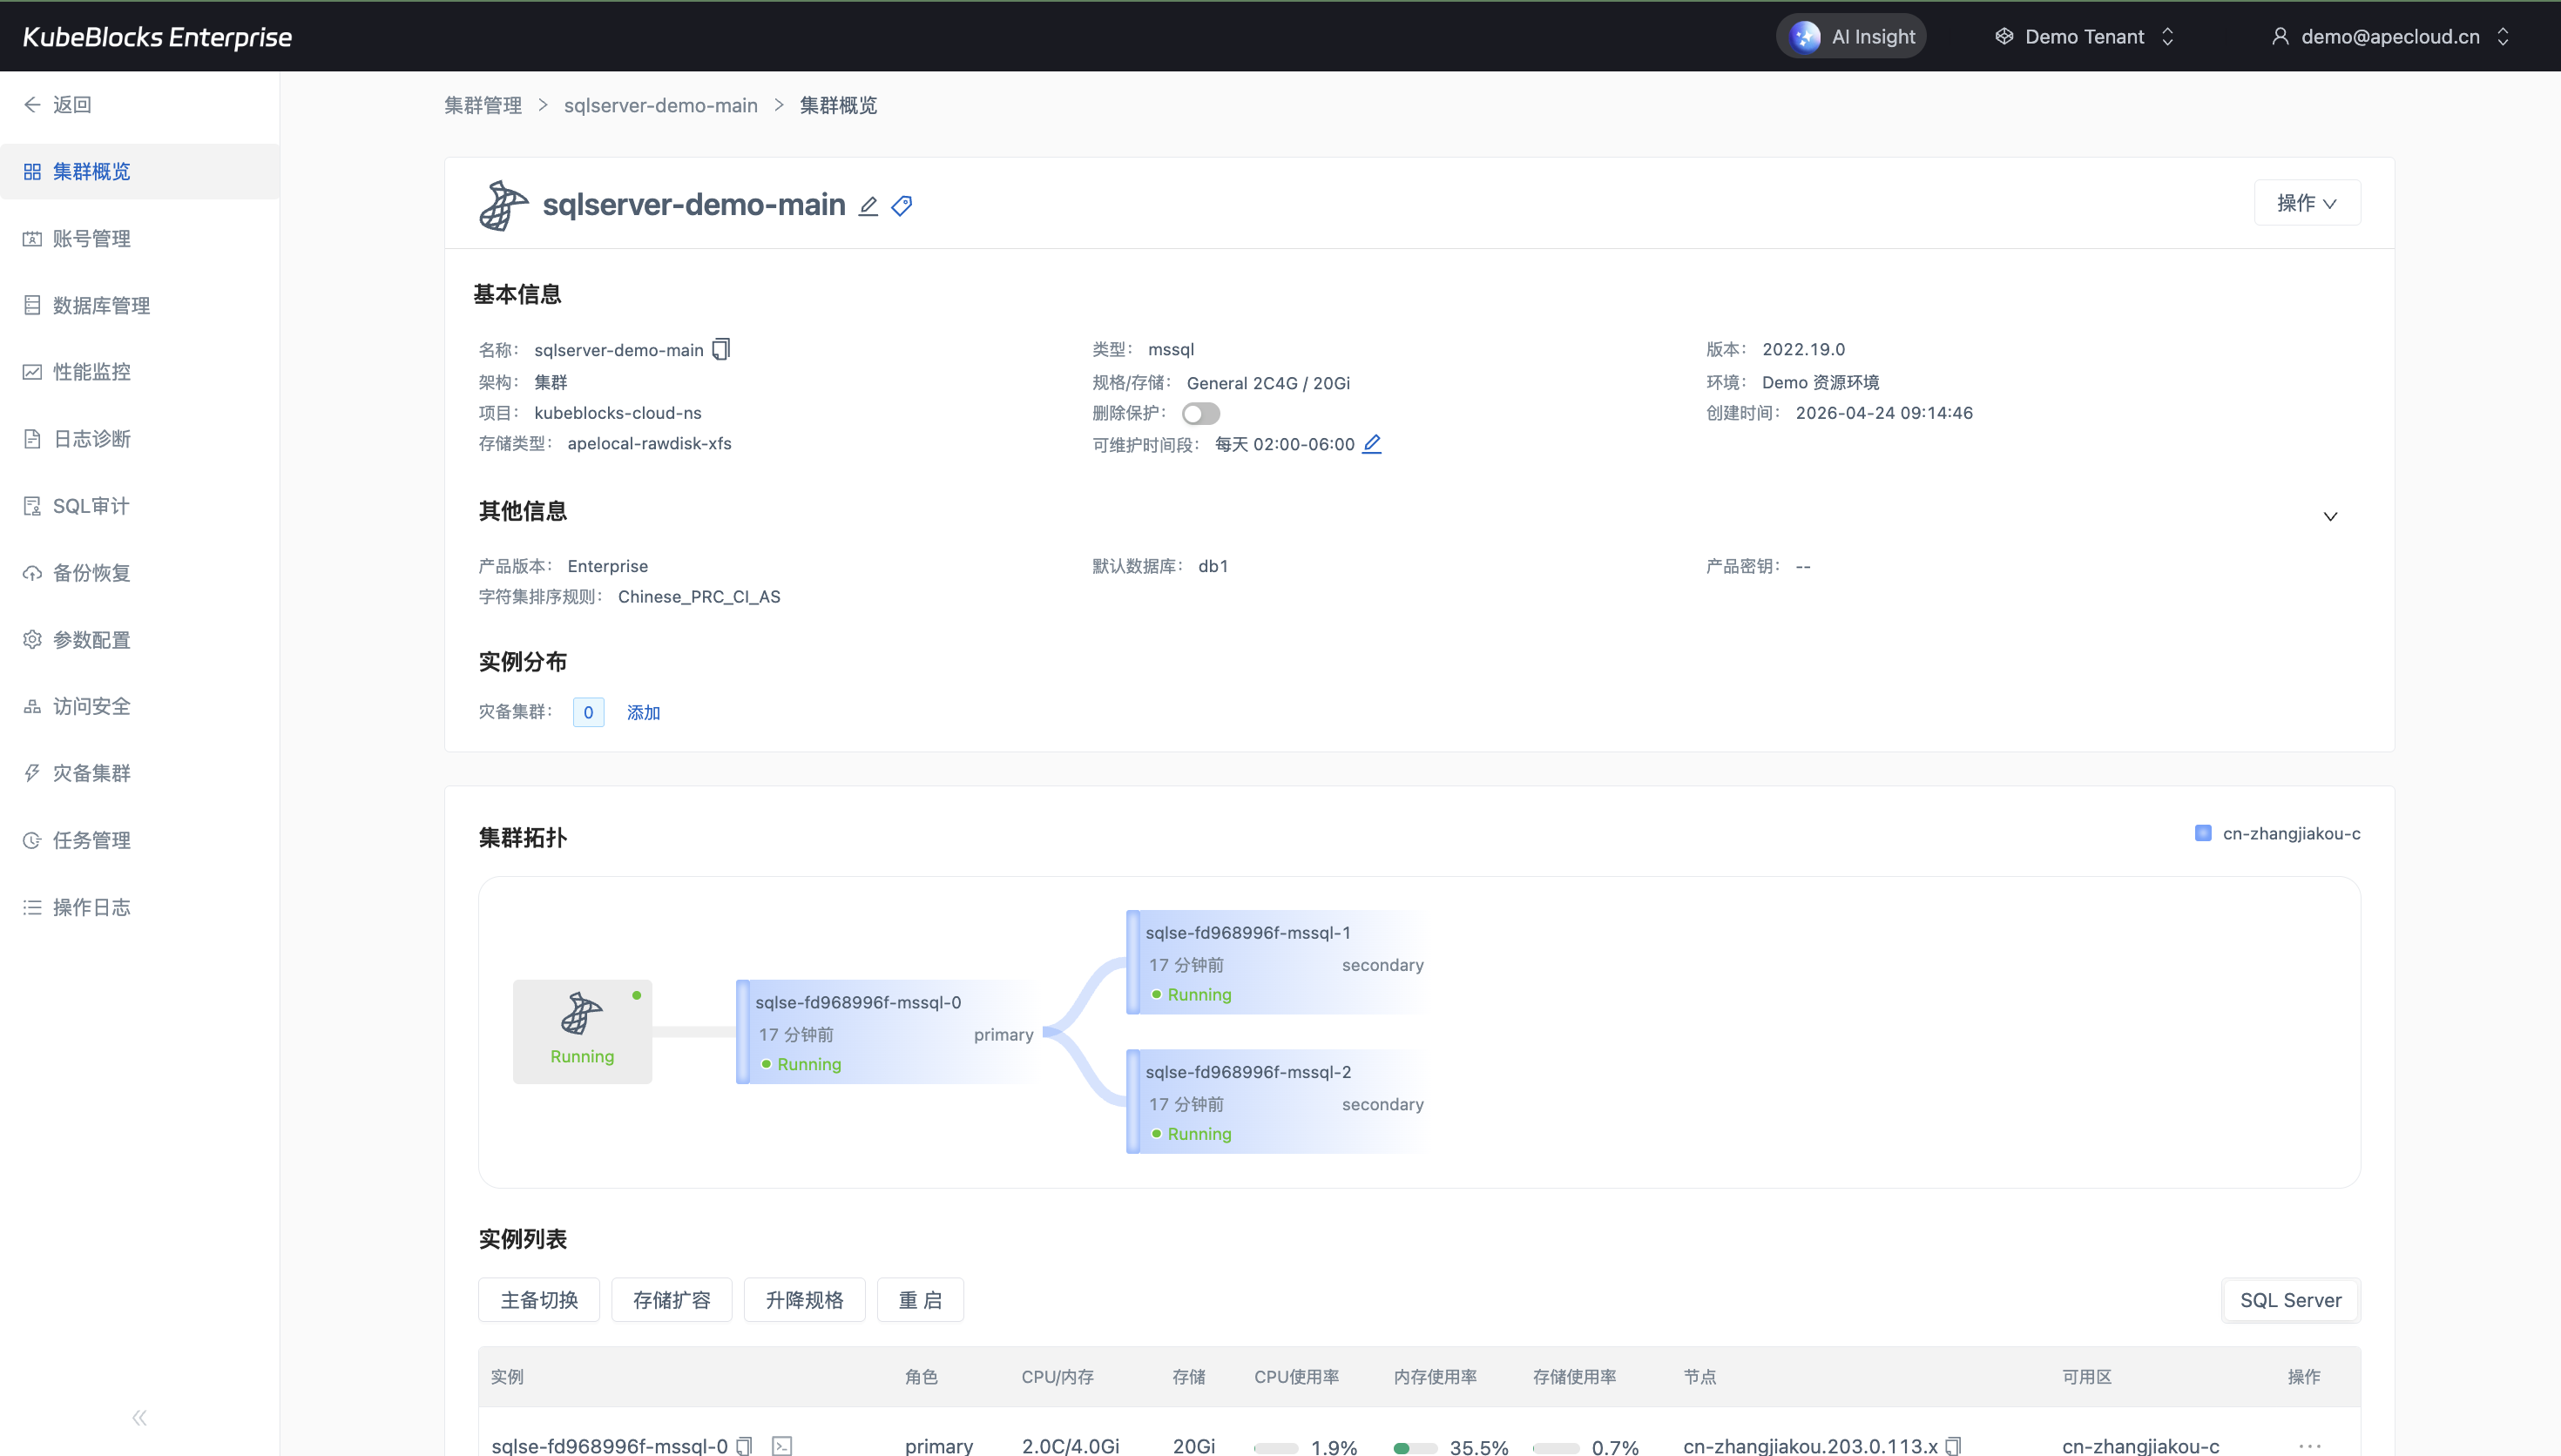This screenshot has height=1456, width=2561.
Task: Click the 添加 link for 灾备集群
Action: click(x=643, y=712)
